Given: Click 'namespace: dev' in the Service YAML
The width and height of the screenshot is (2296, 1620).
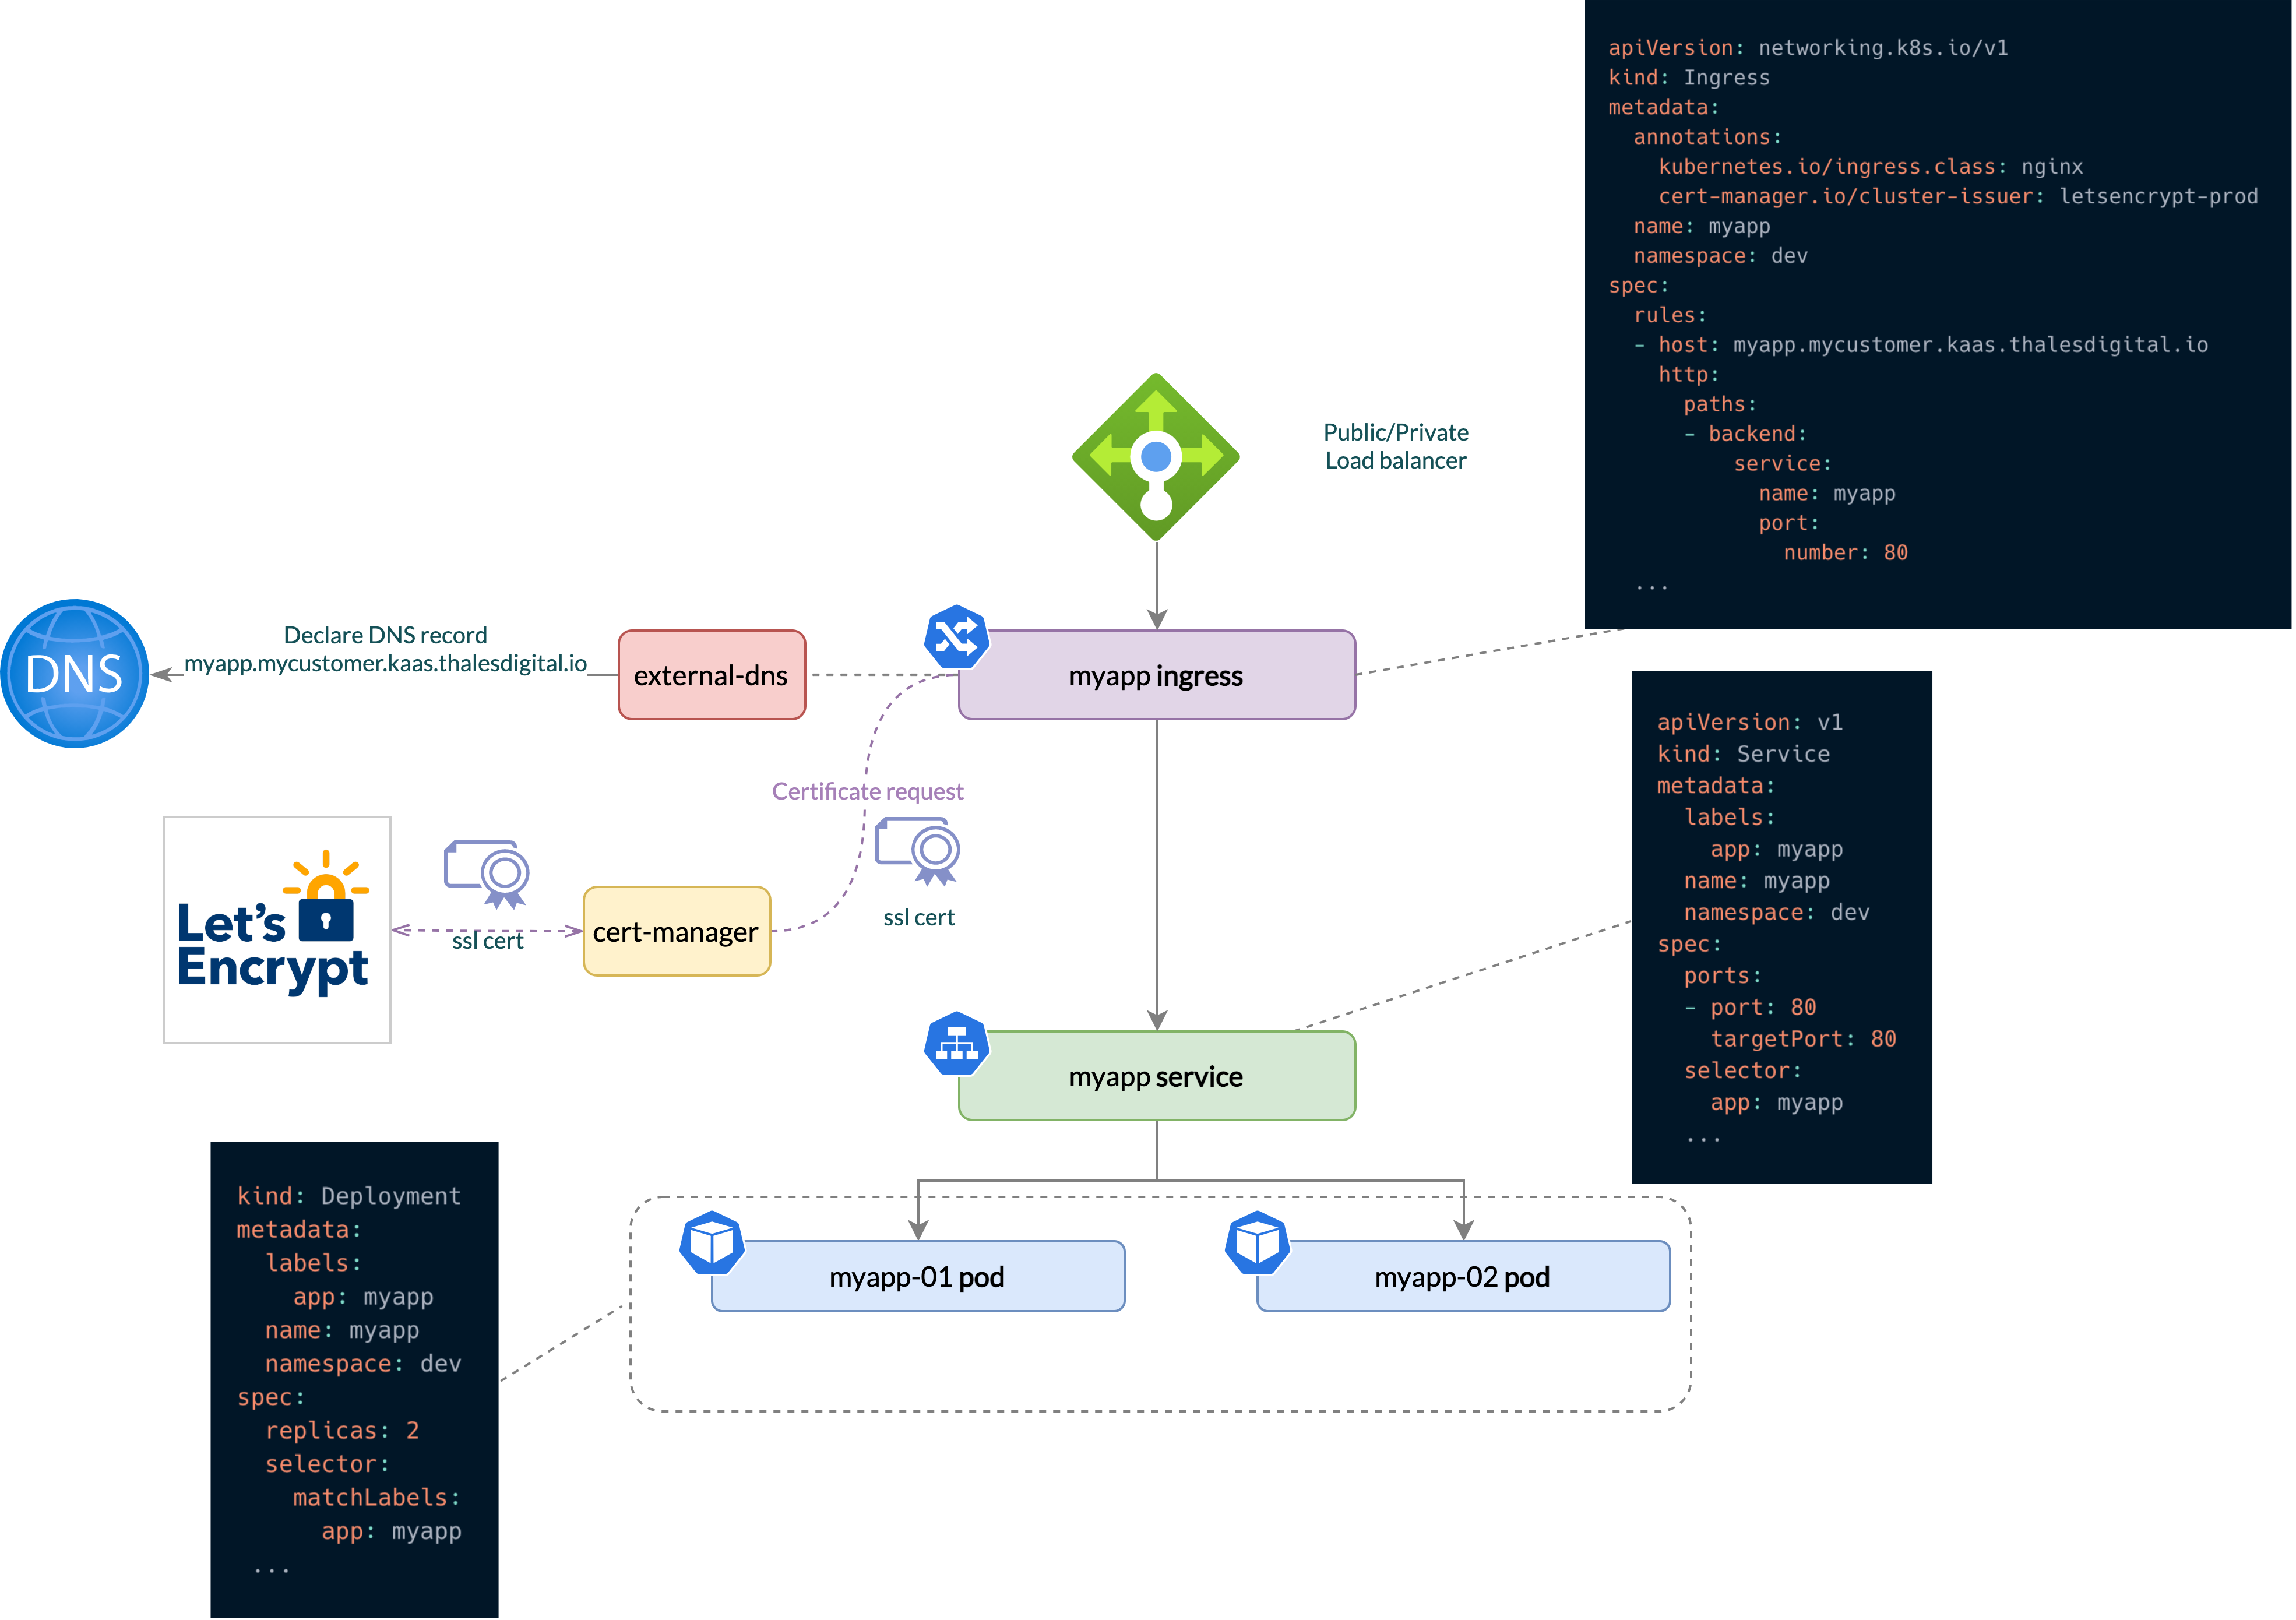Looking at the screenshot, I should point(1776,912).
